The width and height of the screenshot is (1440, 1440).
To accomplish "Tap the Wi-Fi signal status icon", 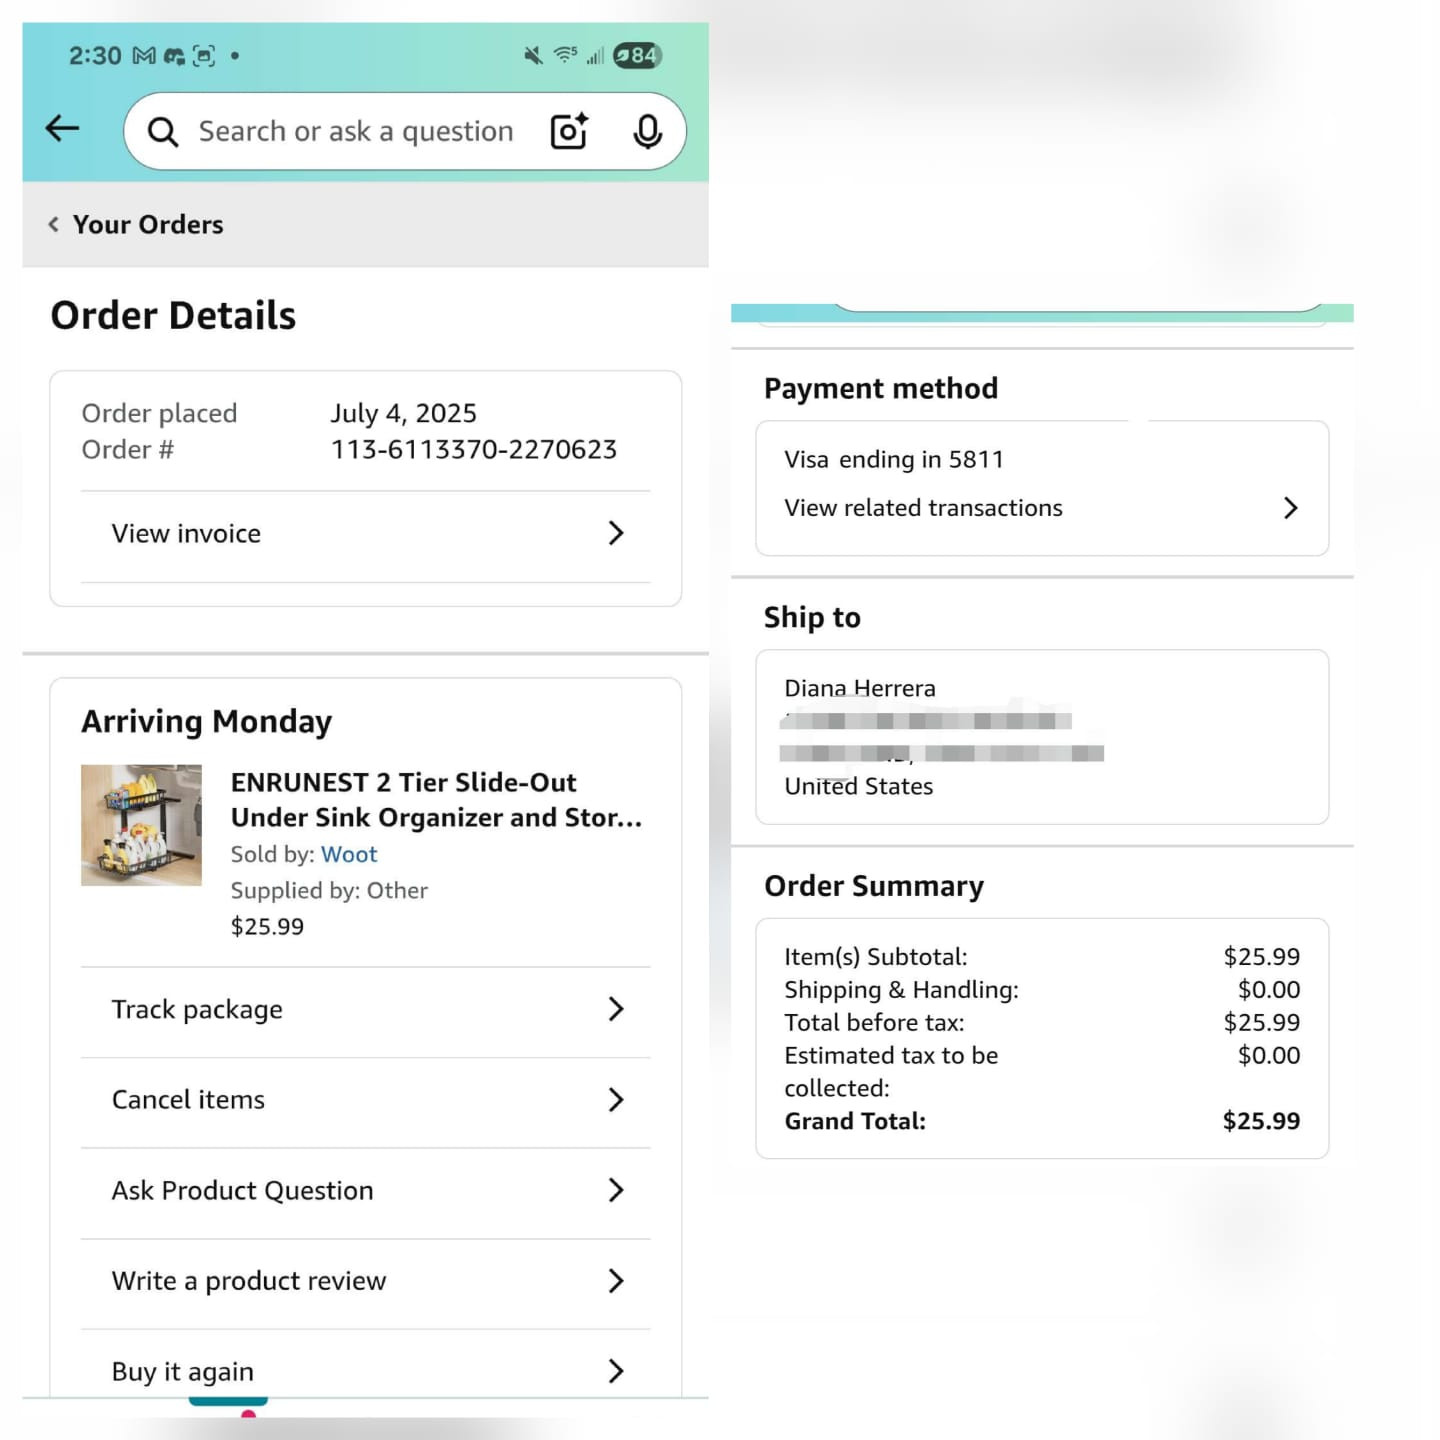I will tap(566, 55).
